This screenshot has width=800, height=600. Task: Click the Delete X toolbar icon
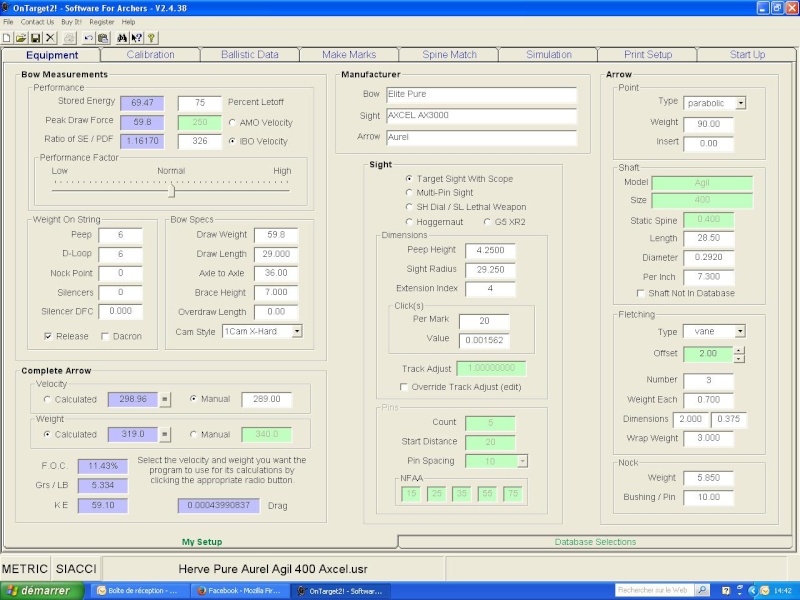(x=50, y=38)
